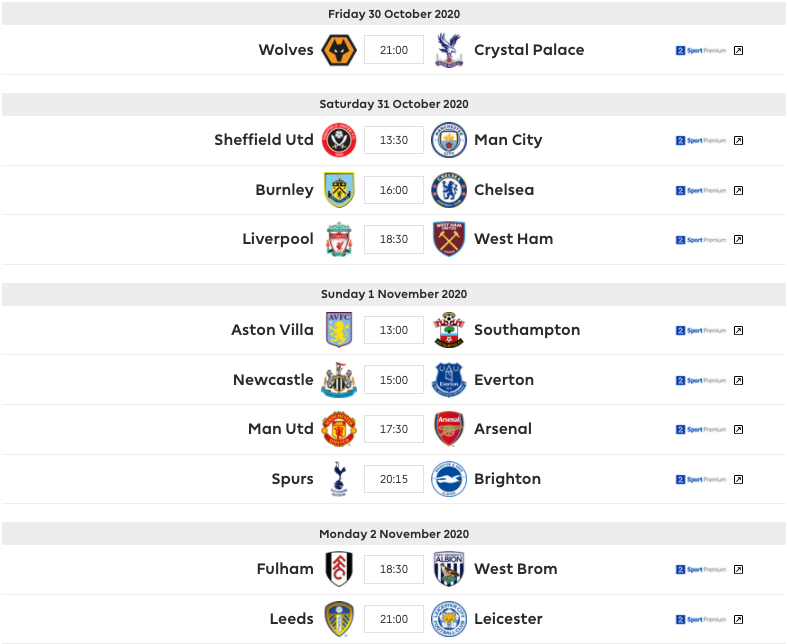787x644 pixels.
Task: Click the Saturday 31 October 2020 header
Action: [394, 104]
